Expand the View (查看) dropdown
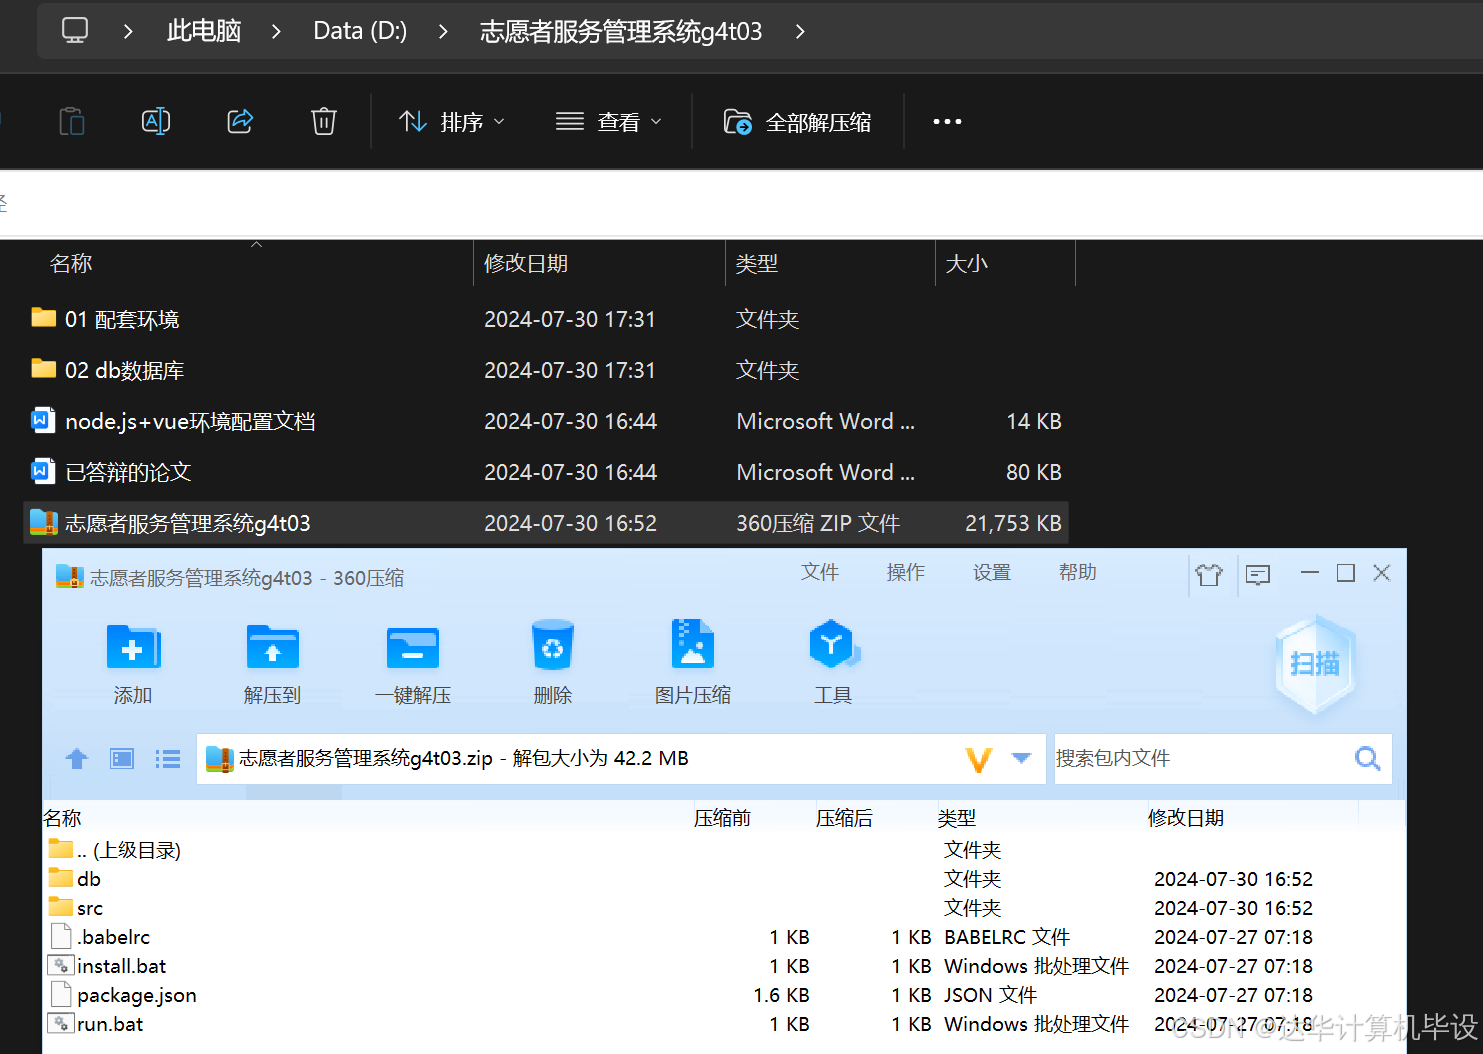This screenshot has height=1054, width=1483. click(656, 122)
